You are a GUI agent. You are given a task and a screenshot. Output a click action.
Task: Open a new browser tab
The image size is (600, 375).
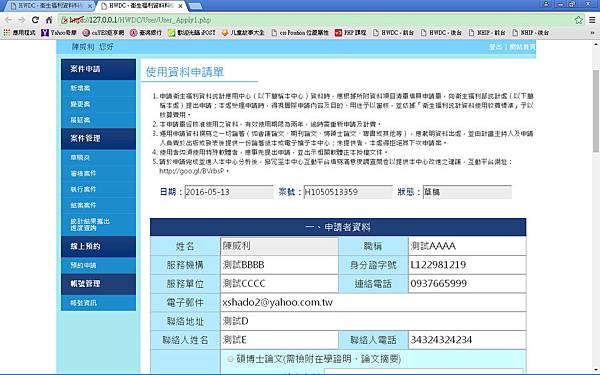[196, 6]
